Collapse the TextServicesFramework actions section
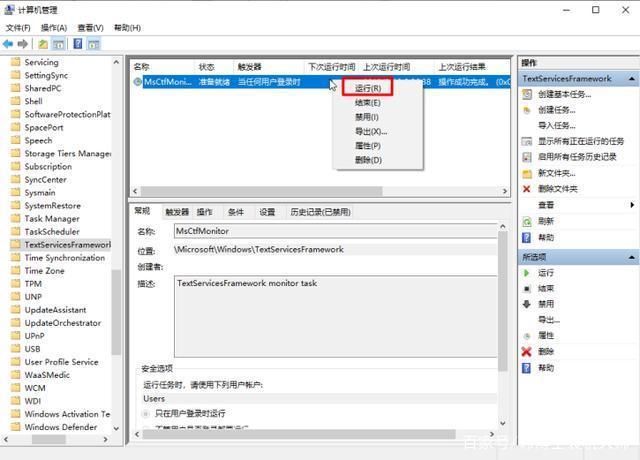The height and width of the screenshot is (460, 640). pyautogui.click(x=631, y=78)
